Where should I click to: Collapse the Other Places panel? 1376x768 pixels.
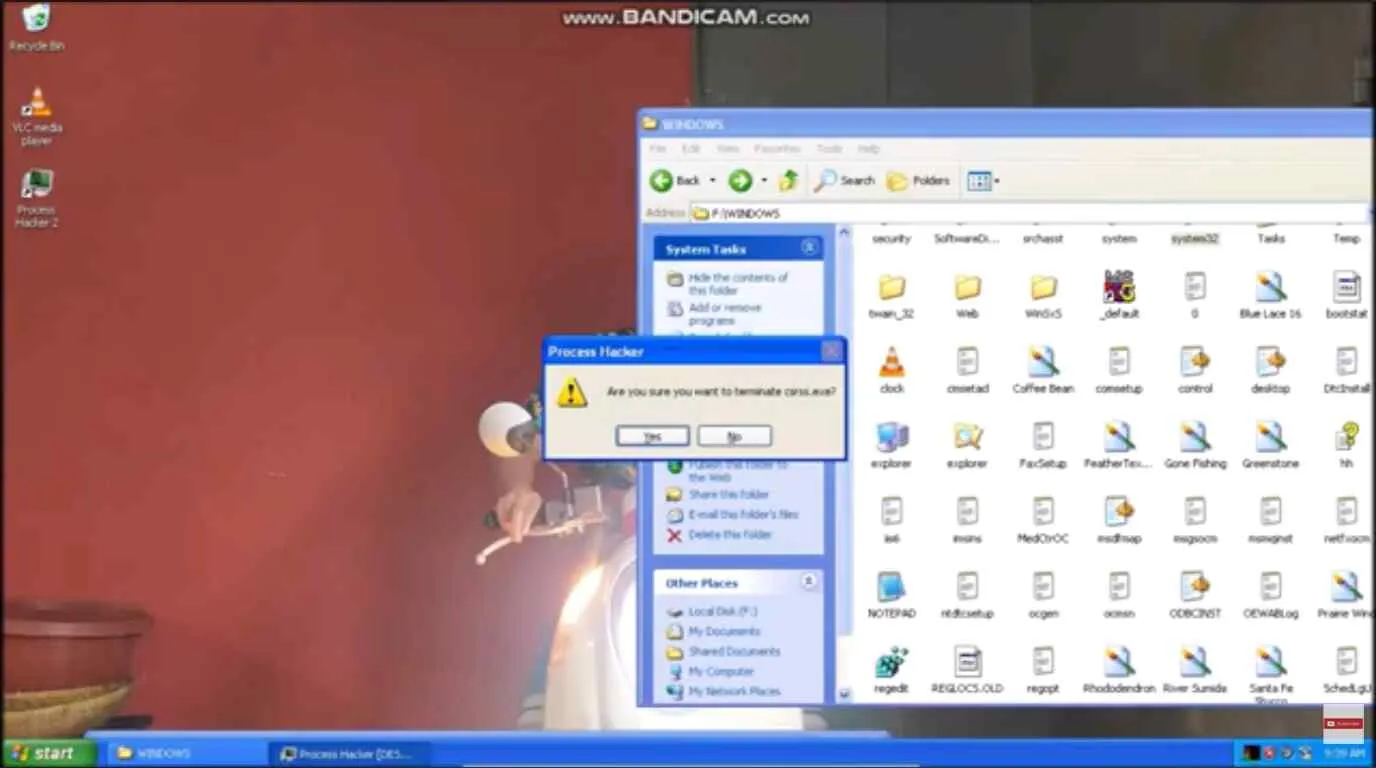click(x=809, y=582)
